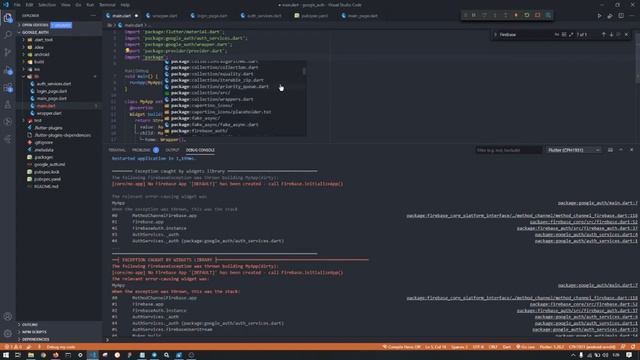Toggle Use Regular Expression in find widget
The height and width of the screenshot is (360, 640).
[571, 35]
